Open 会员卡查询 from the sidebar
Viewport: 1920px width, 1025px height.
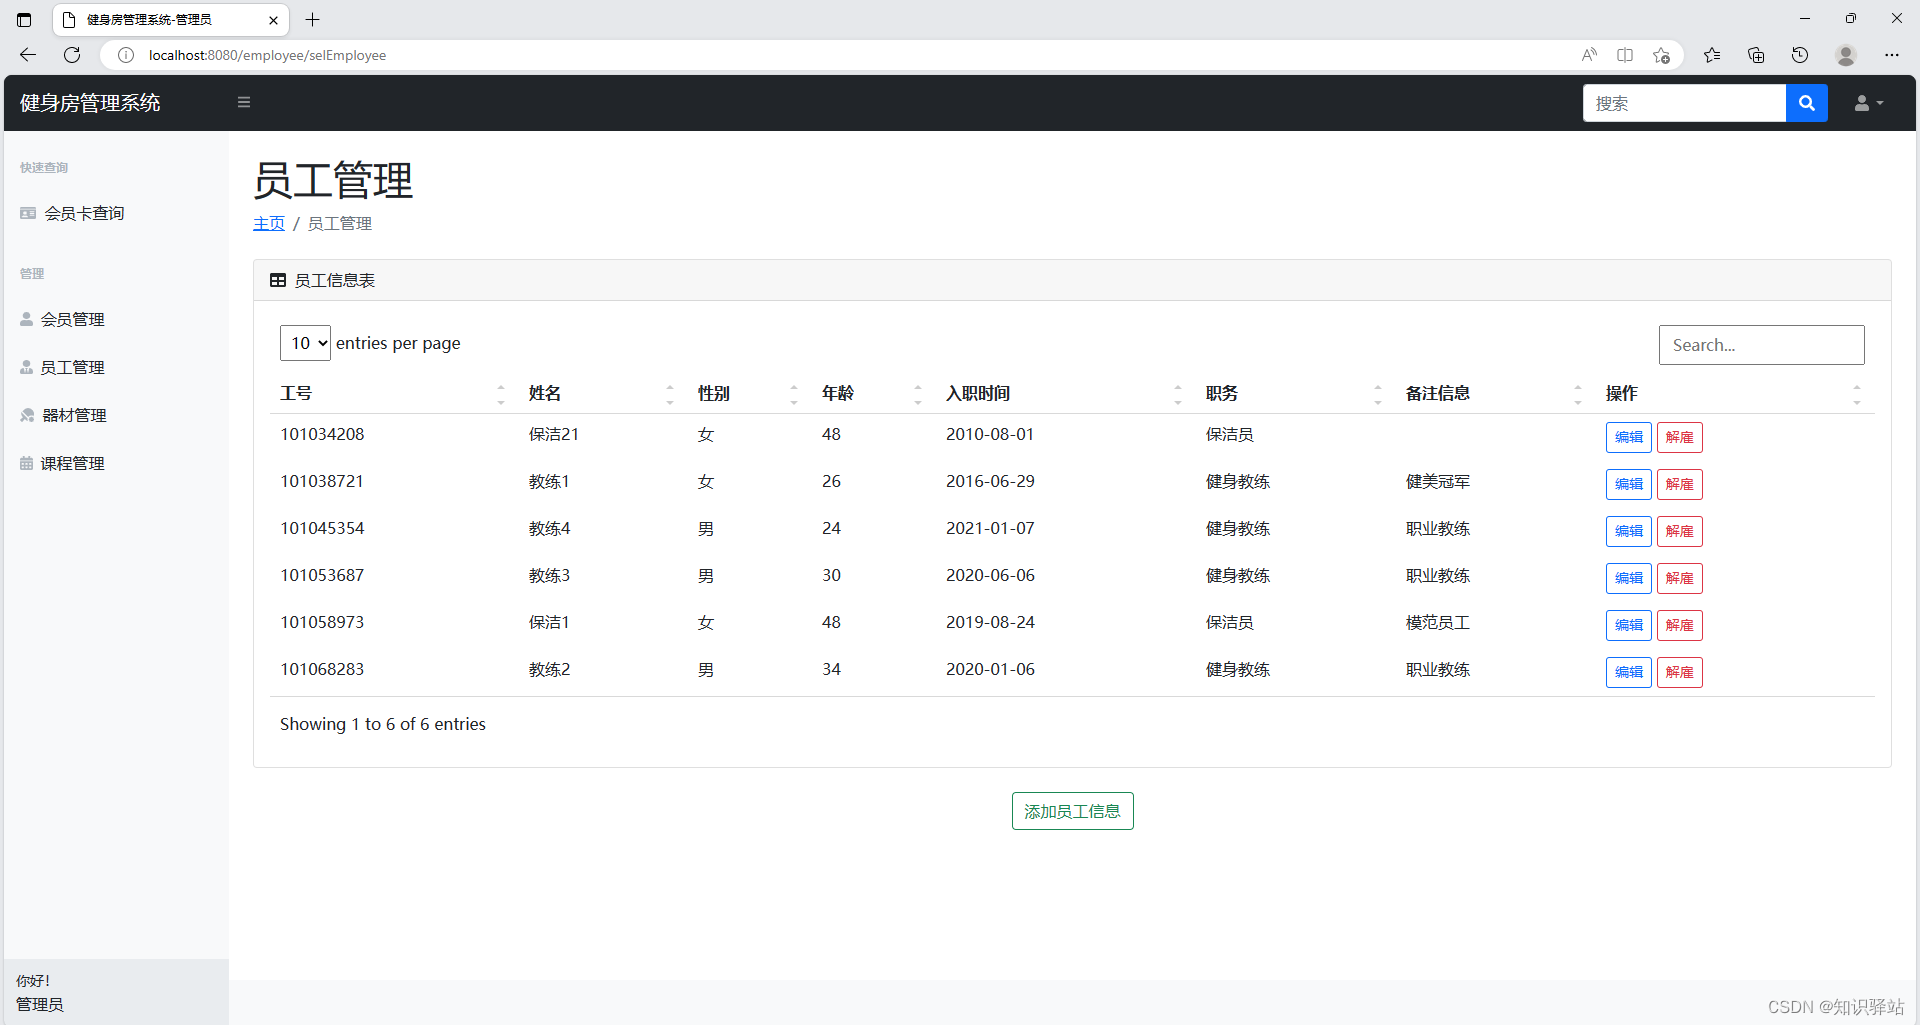pos(84,212)
